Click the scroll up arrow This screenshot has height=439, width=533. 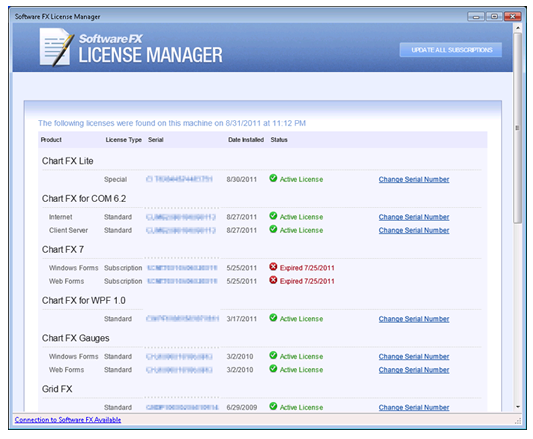click(x=518, y=28)
